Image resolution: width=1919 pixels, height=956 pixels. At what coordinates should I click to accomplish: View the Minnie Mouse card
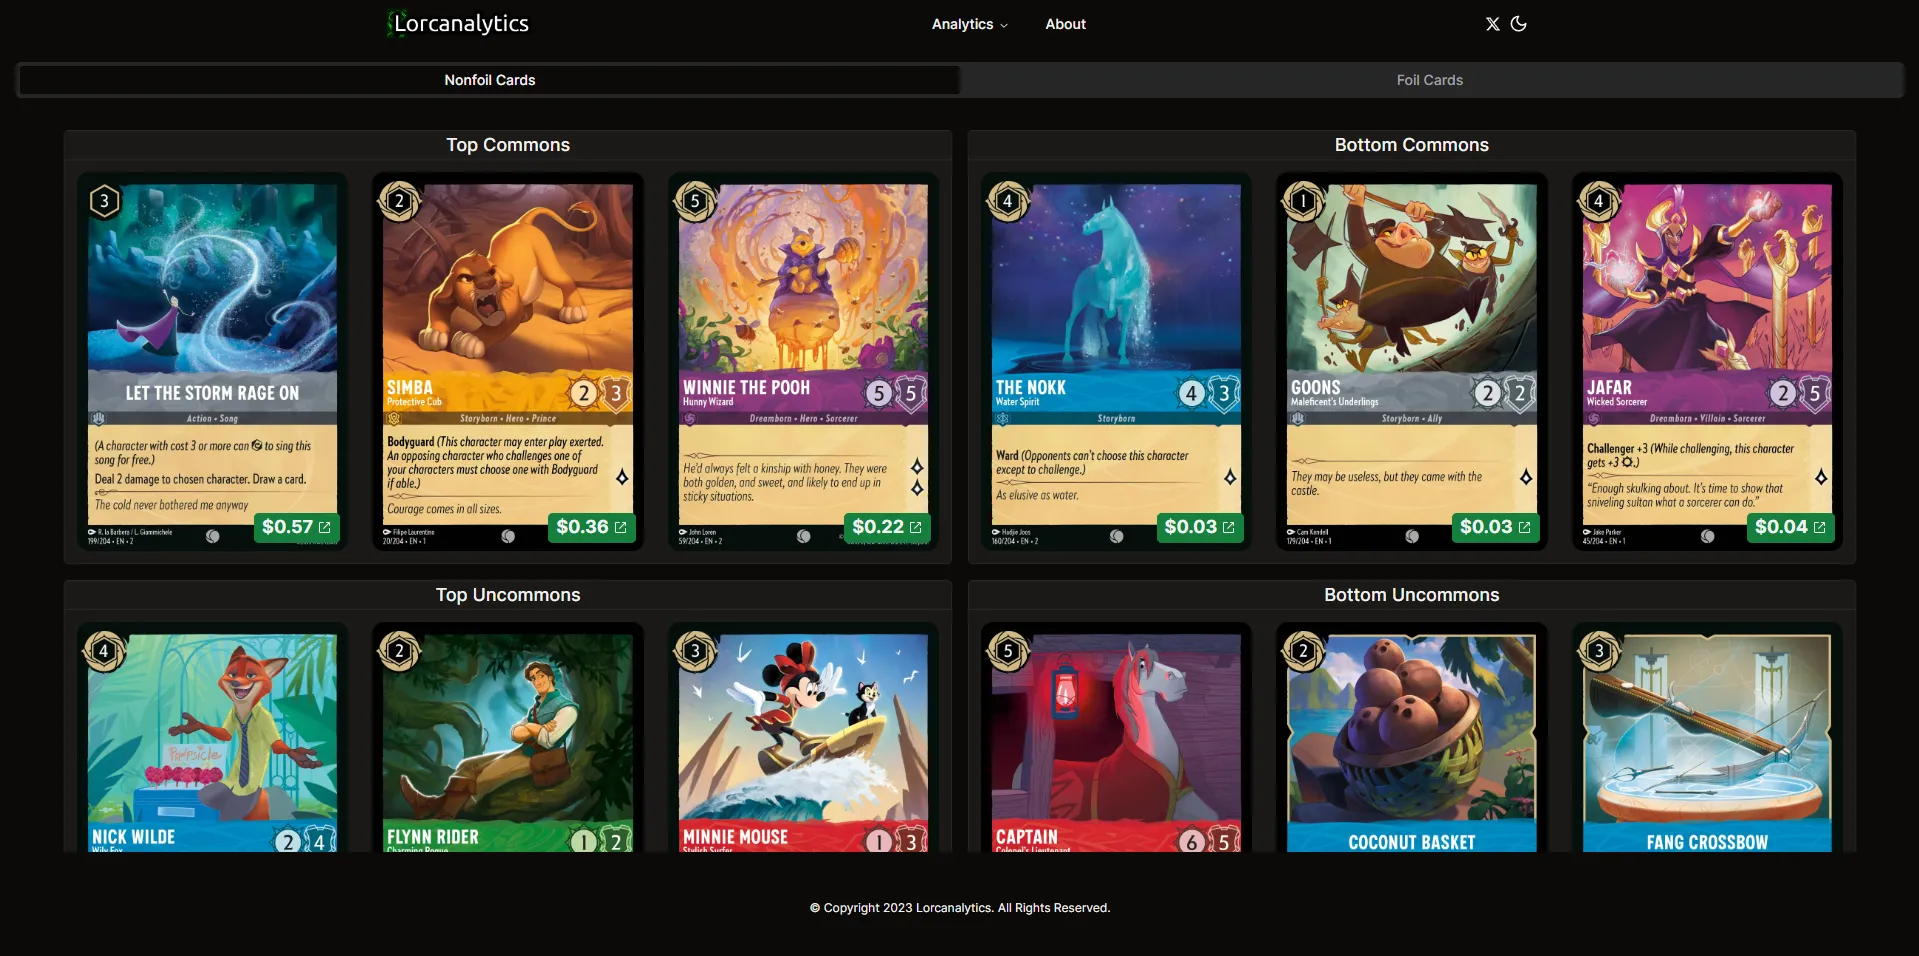coord(803,738)
